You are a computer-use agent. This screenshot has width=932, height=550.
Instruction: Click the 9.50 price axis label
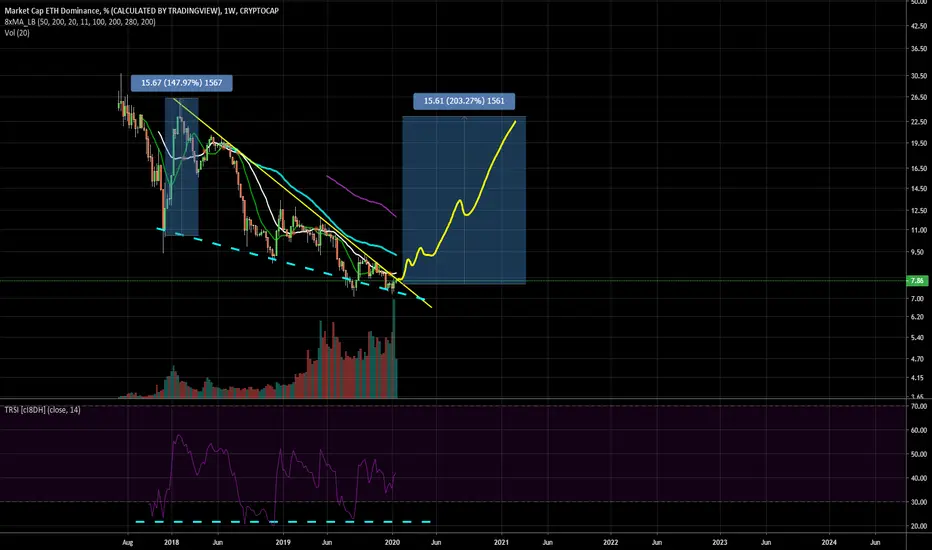(919, 252)
